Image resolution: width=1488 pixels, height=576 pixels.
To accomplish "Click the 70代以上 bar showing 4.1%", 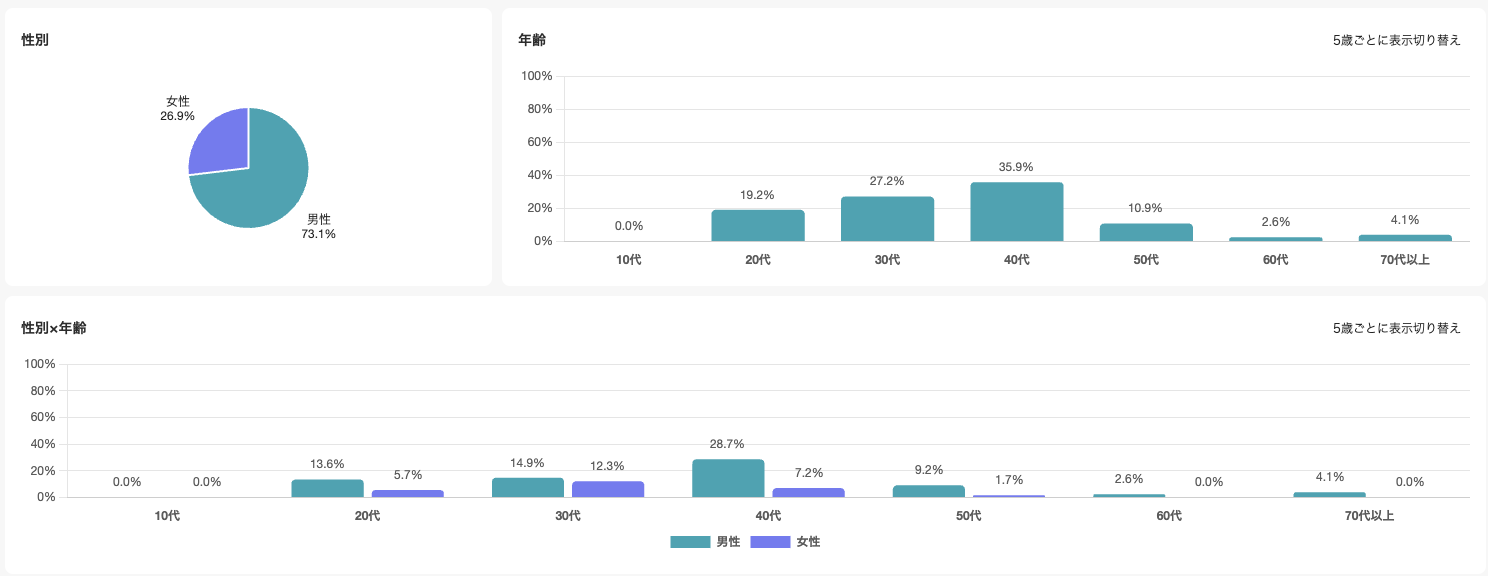I will pos(1403,237).
